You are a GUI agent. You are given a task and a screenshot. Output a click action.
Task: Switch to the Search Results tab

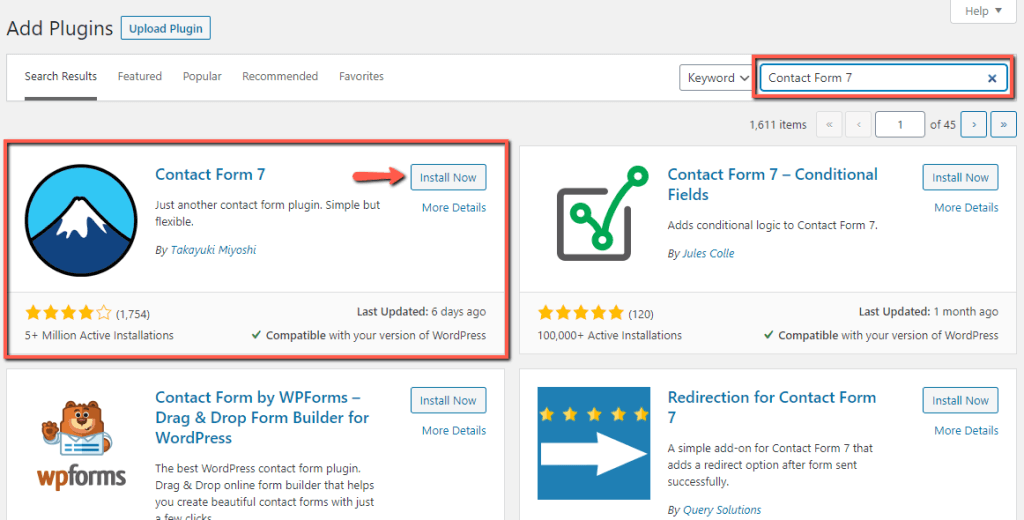(61, 76)
